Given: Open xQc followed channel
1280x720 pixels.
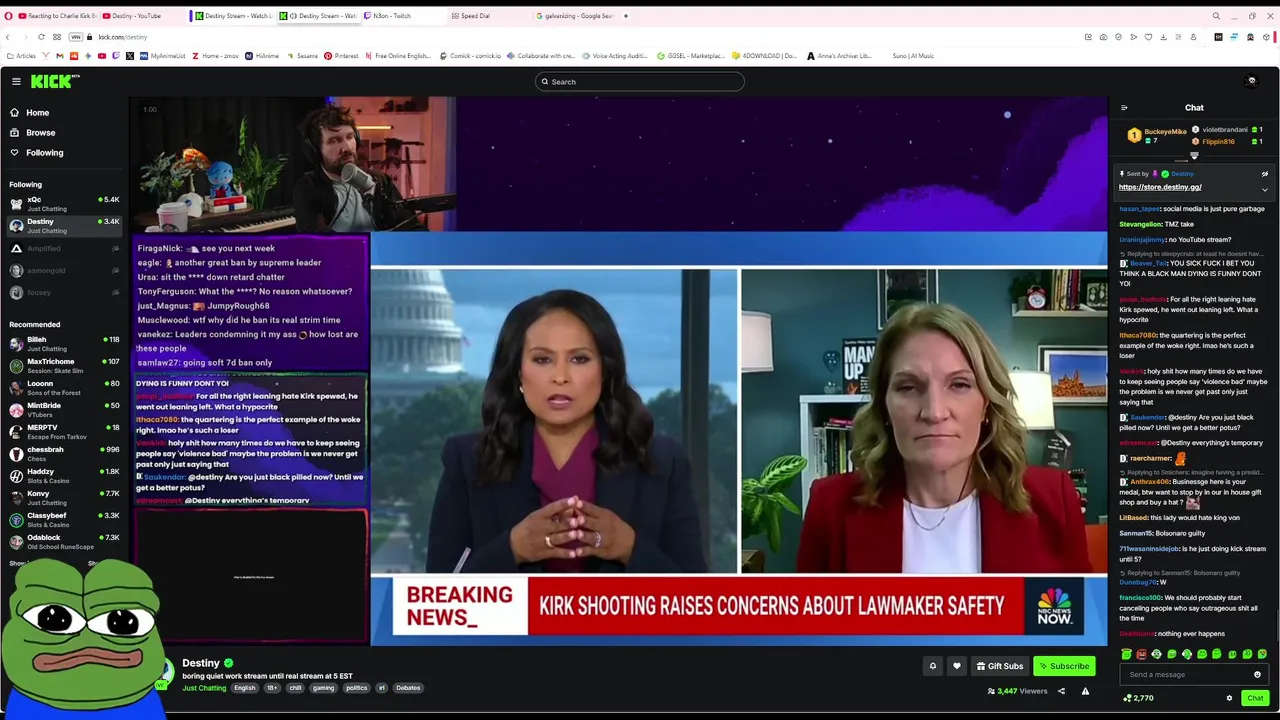Looking at the screenshot, I should [x=64, y=203].
